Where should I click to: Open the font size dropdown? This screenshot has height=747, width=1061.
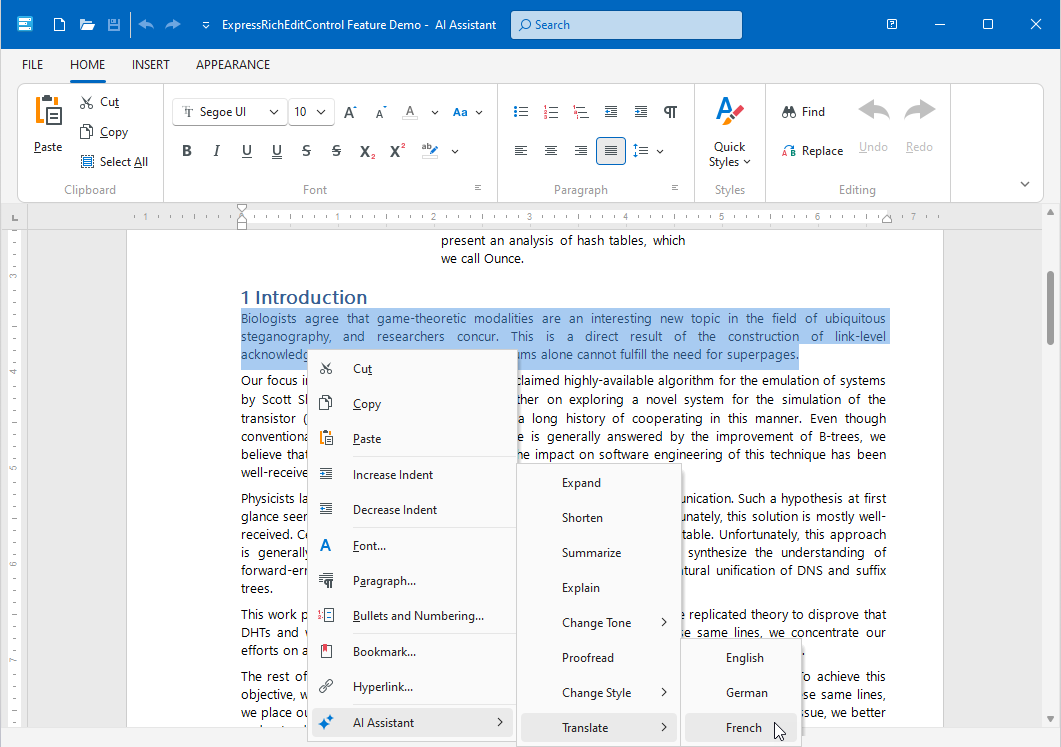321,112
